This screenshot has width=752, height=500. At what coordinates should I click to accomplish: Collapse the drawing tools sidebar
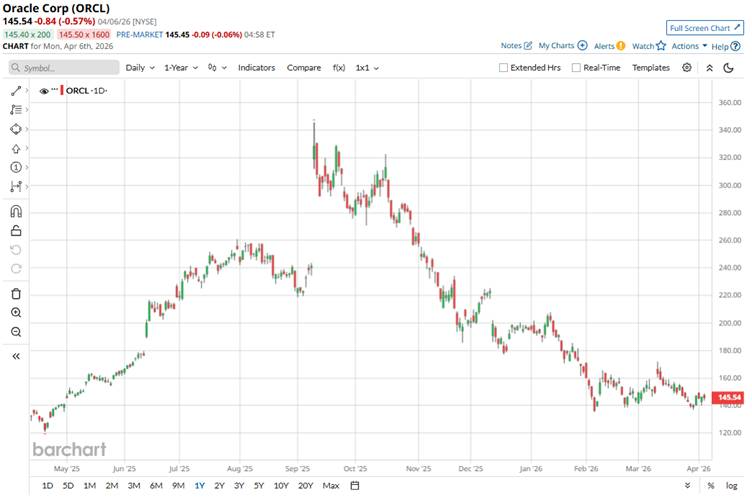click(16, 356)
